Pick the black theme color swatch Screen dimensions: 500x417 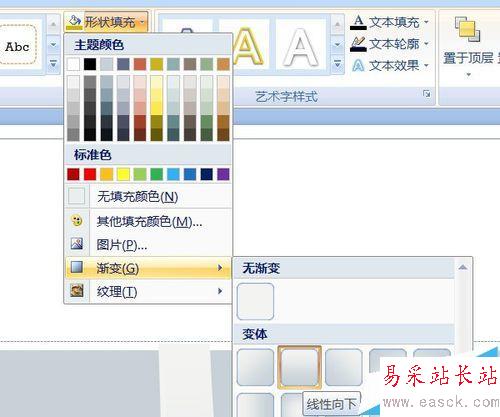[x=90, y=64]
